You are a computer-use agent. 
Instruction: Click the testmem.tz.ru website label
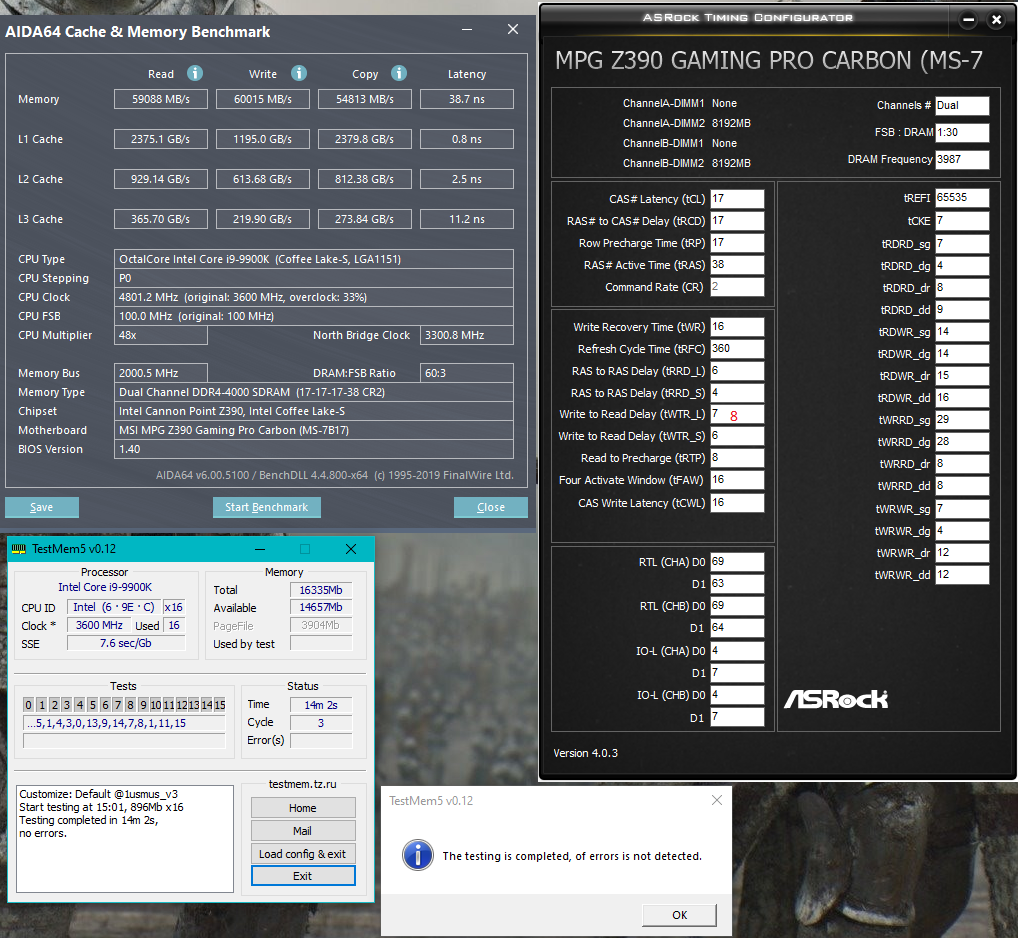tap(303, 784)
